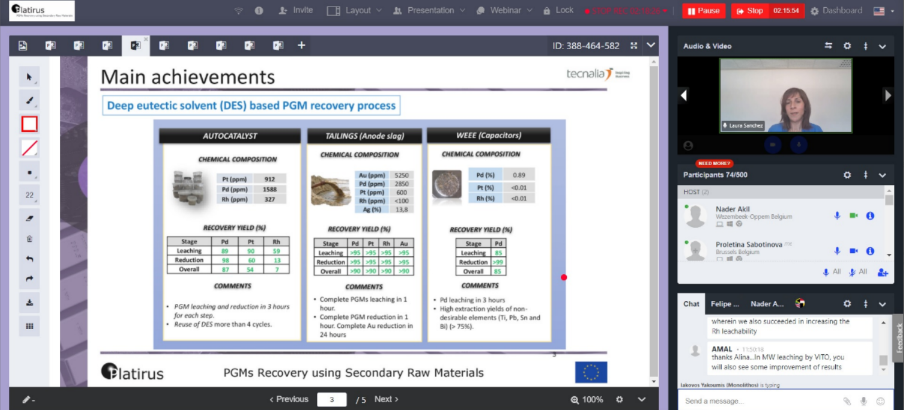
Task: Add a new whiteboard tab with plus
Action: click(x=301, y=46)
